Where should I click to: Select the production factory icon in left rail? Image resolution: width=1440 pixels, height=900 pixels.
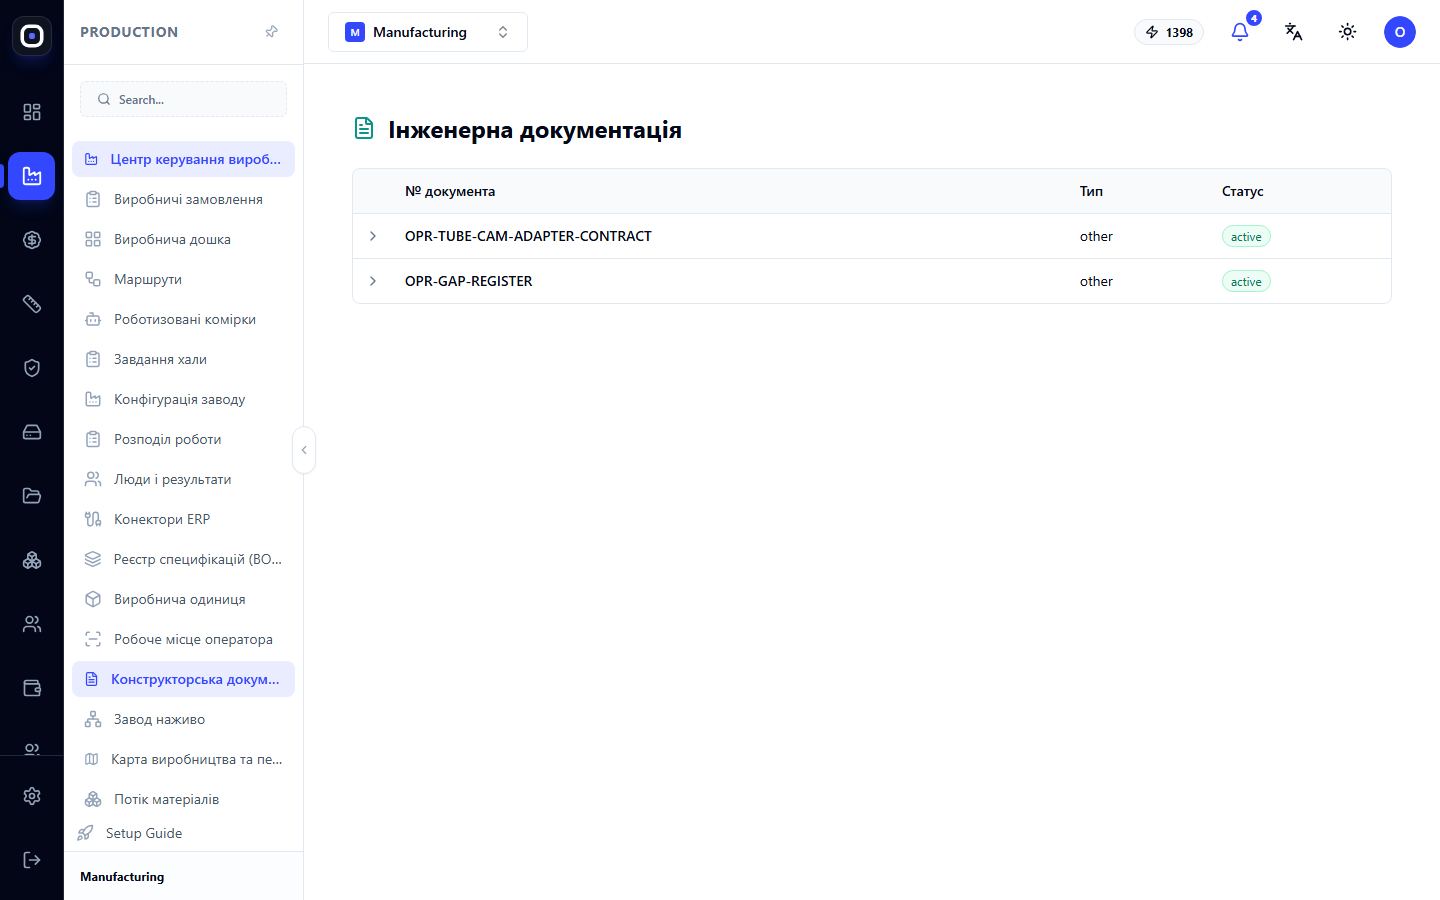32,176
